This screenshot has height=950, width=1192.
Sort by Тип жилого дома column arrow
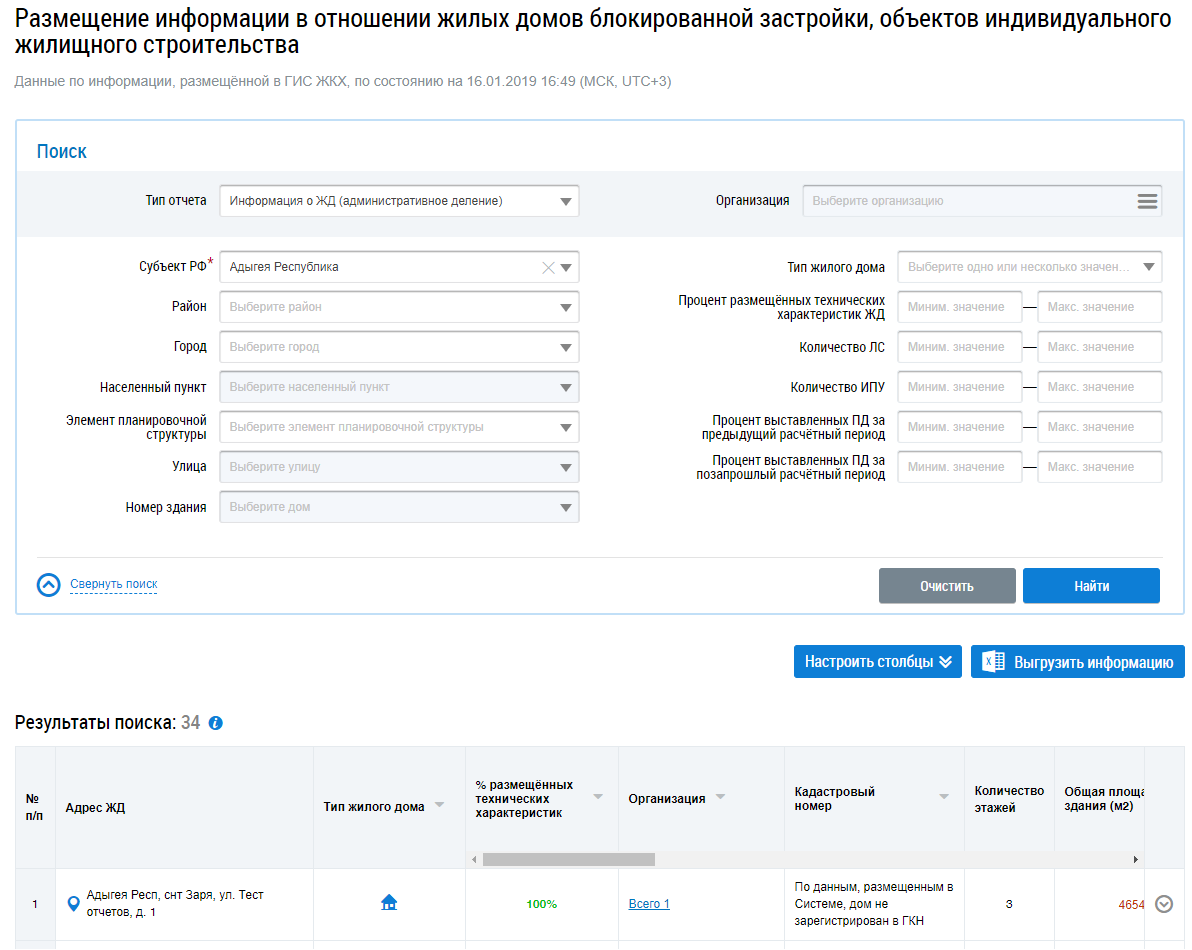tap(439, 806)
